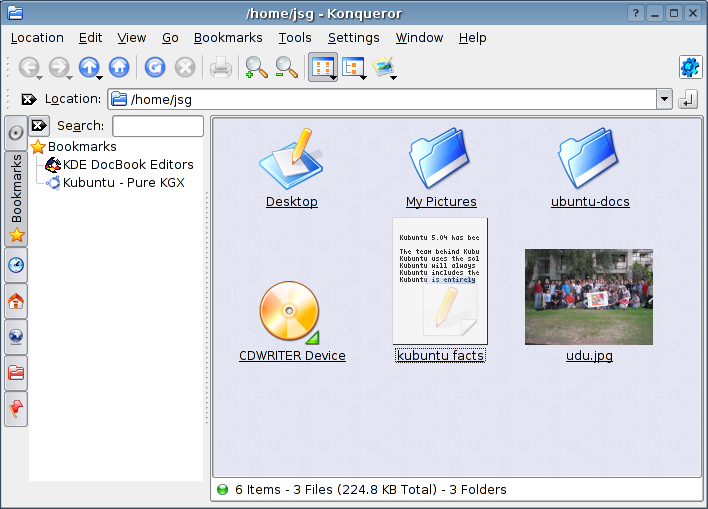708x509 pixels.
Task: Open the Location history dropdown arrow
Action: (664, 99)
